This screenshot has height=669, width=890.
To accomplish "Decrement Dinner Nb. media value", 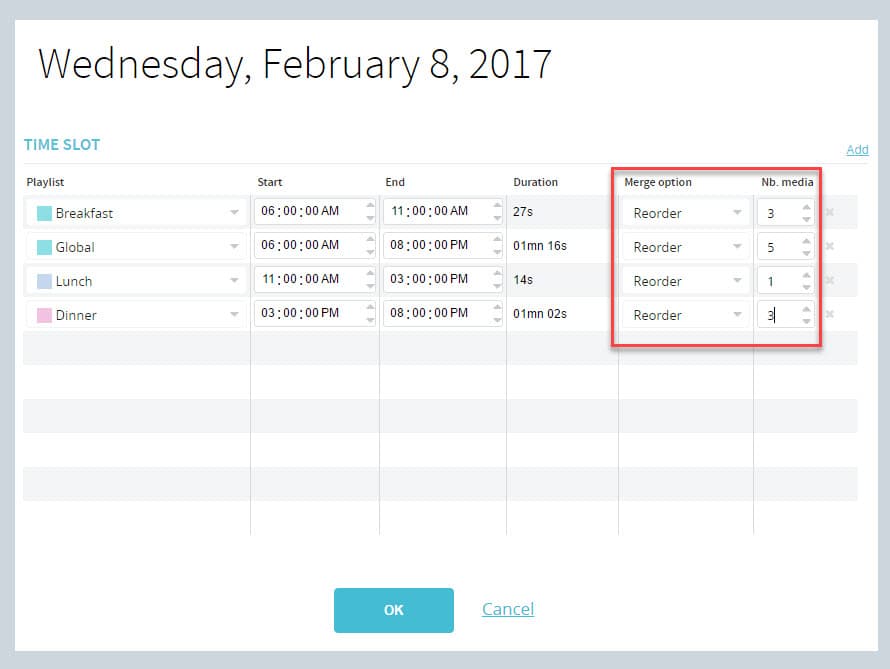I will pos(807,322).
